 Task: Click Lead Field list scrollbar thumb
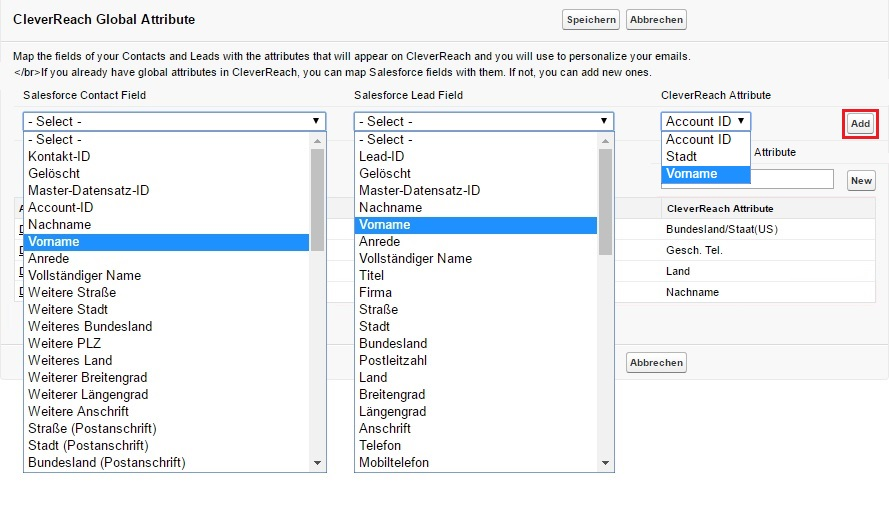click(606, 202)
